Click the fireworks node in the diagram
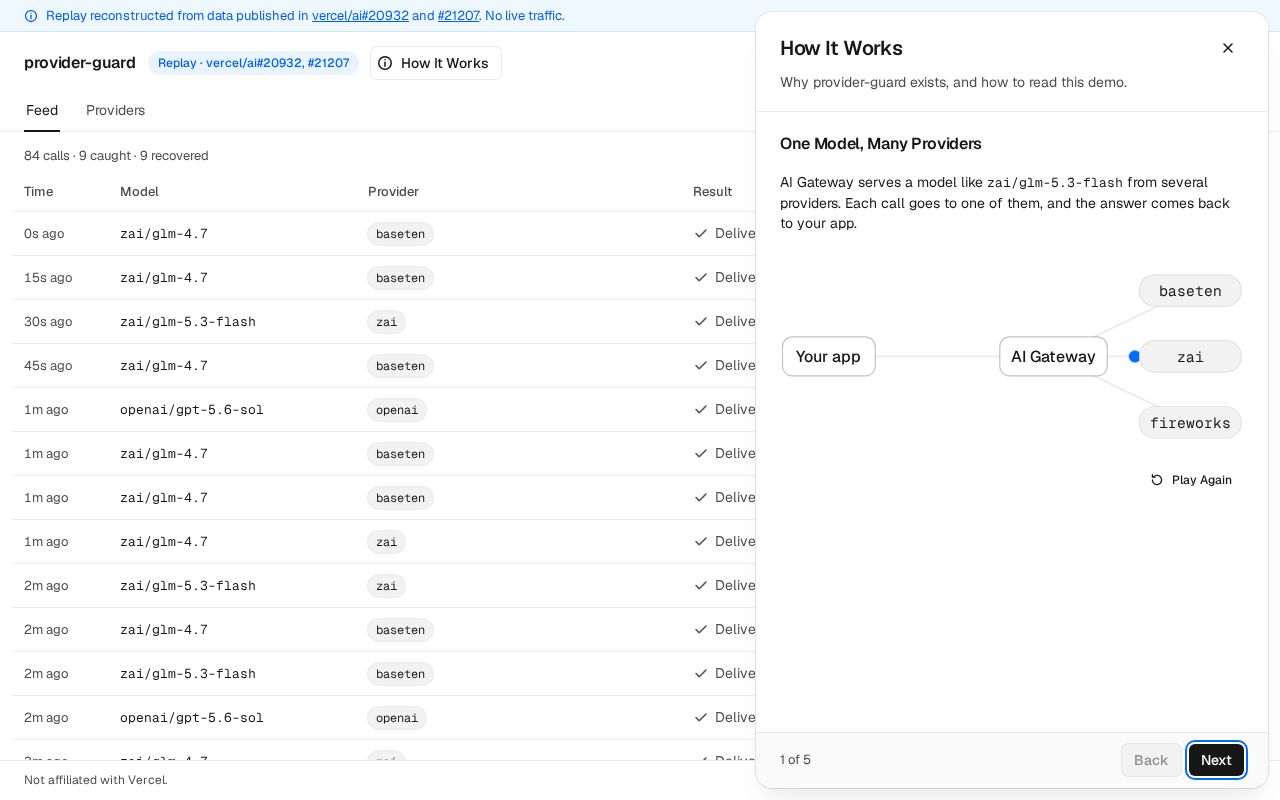 point(1190,423)
